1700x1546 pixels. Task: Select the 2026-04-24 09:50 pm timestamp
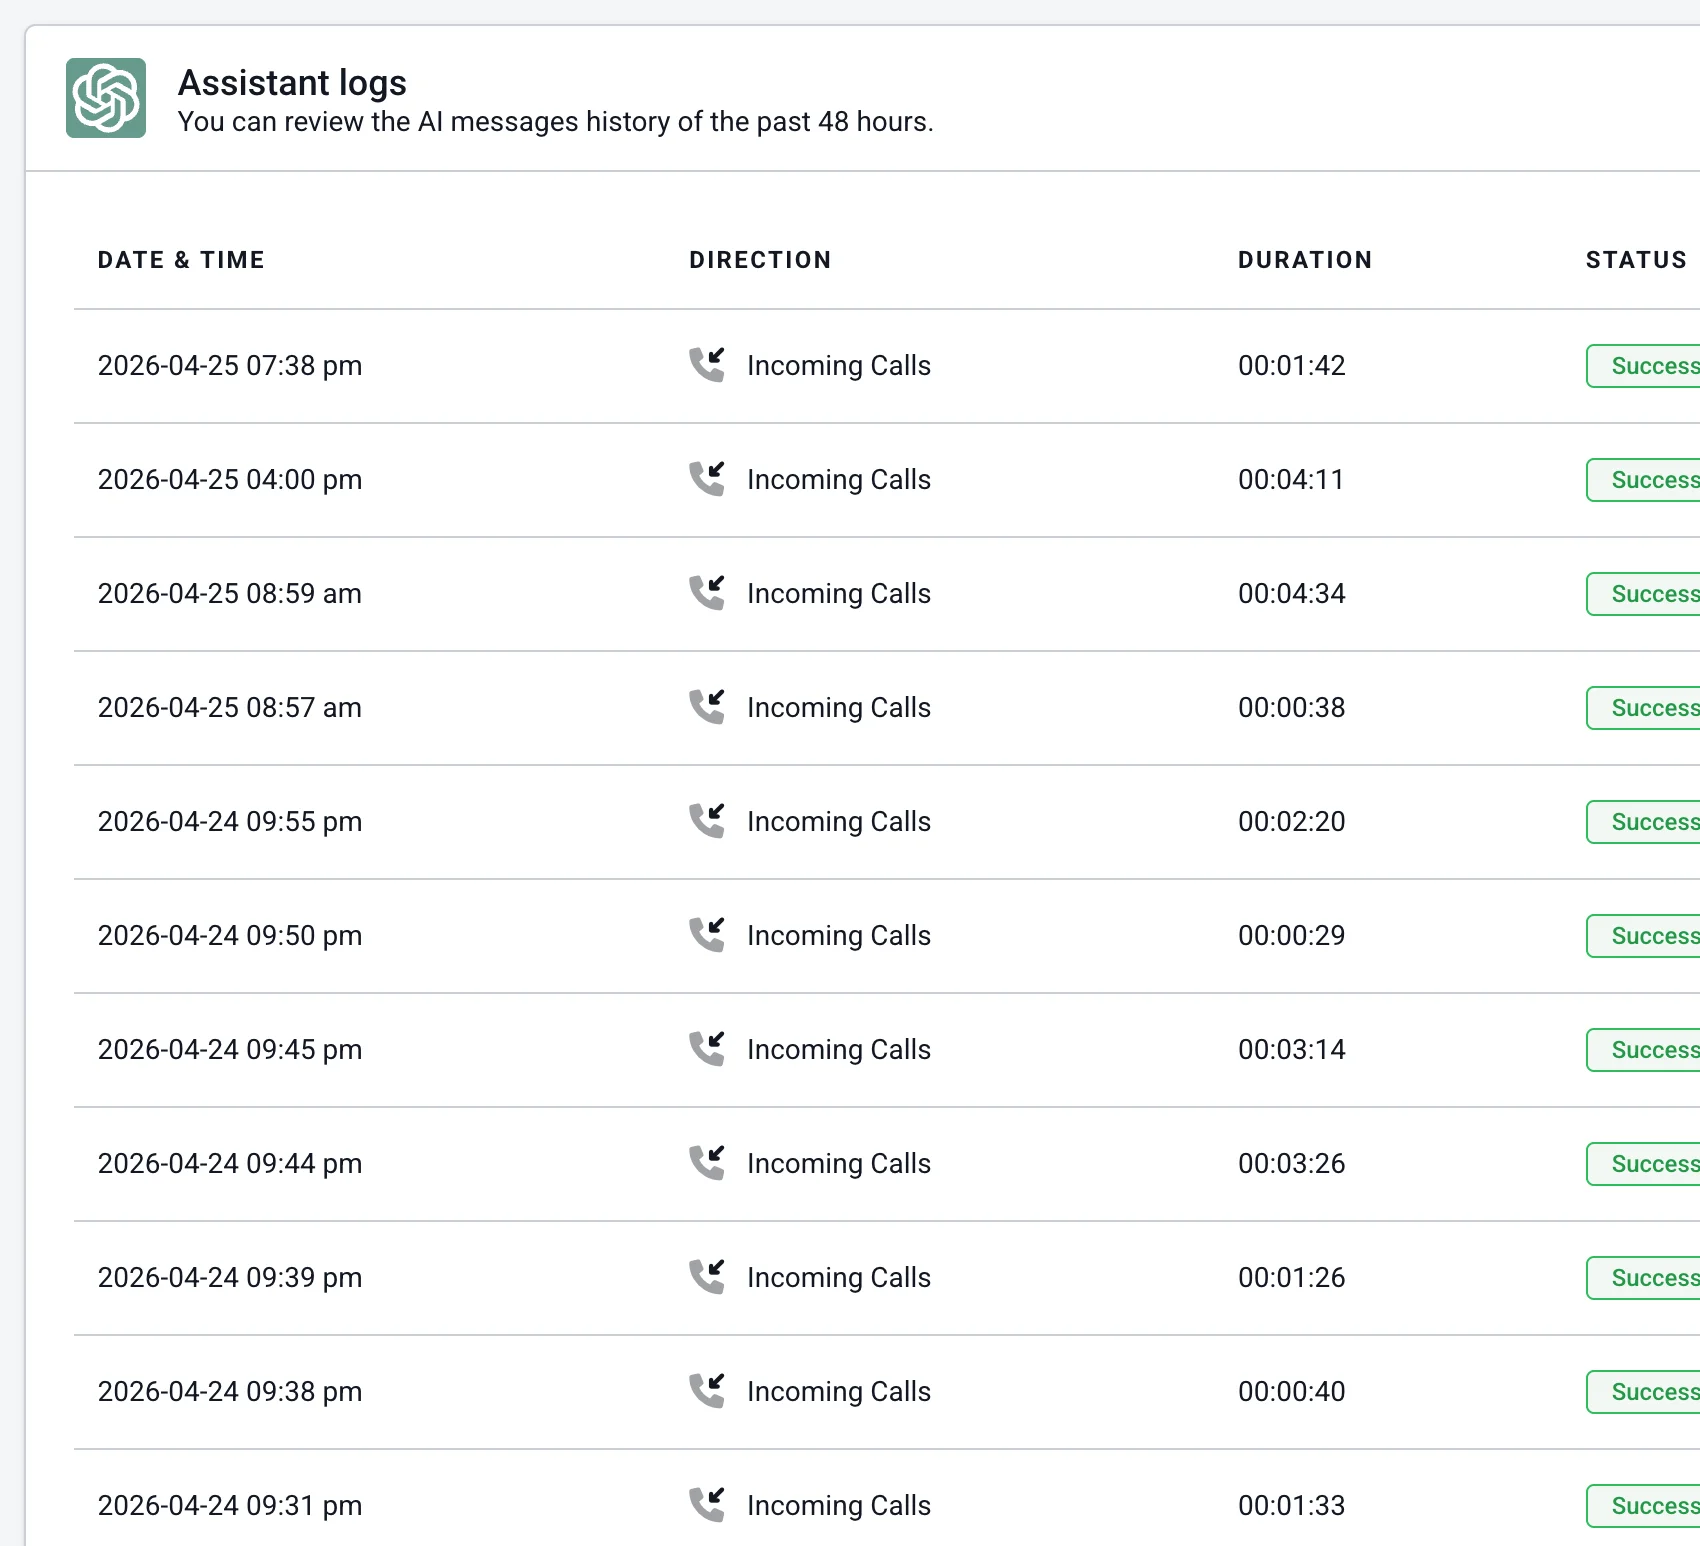230,936
